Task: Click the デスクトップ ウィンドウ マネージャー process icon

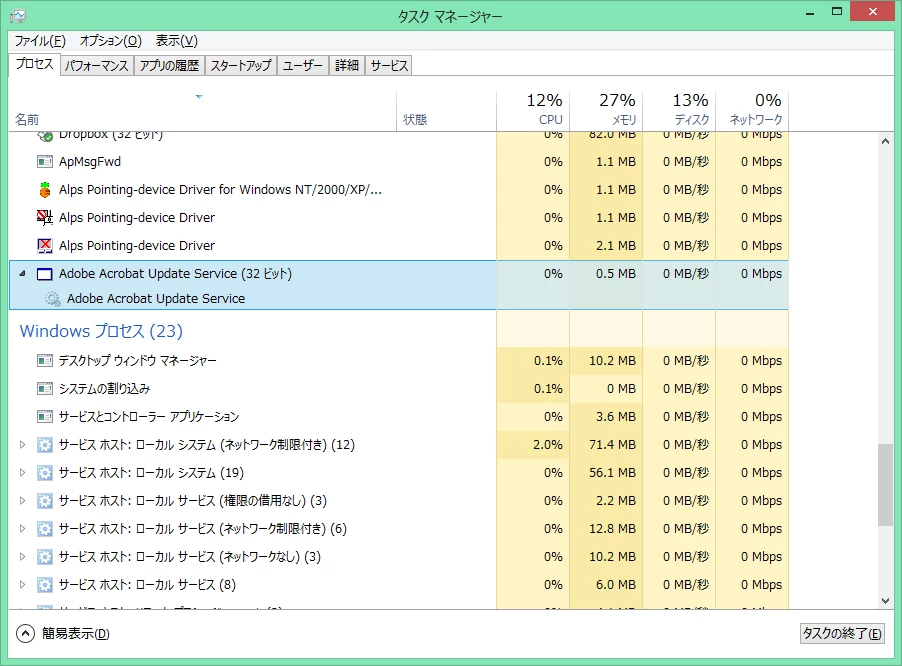Action: pyautogui.click(x=45, y=361)
